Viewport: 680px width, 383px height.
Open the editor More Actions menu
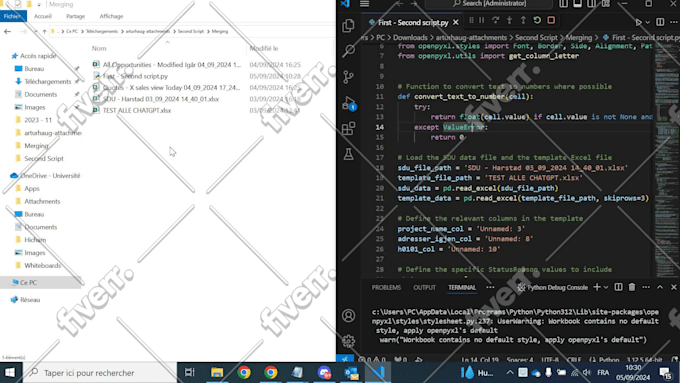(x=673, y=22)
